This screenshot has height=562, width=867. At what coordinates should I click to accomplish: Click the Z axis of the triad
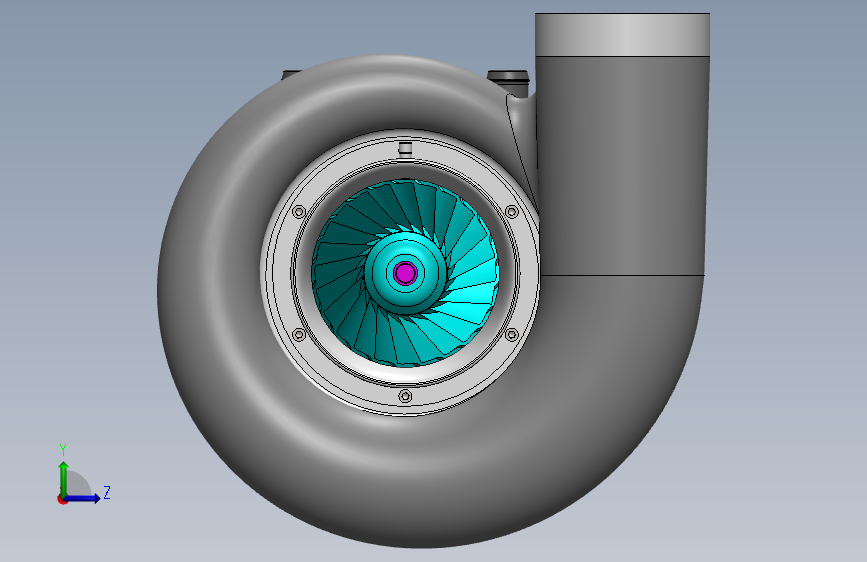(83, 498)
